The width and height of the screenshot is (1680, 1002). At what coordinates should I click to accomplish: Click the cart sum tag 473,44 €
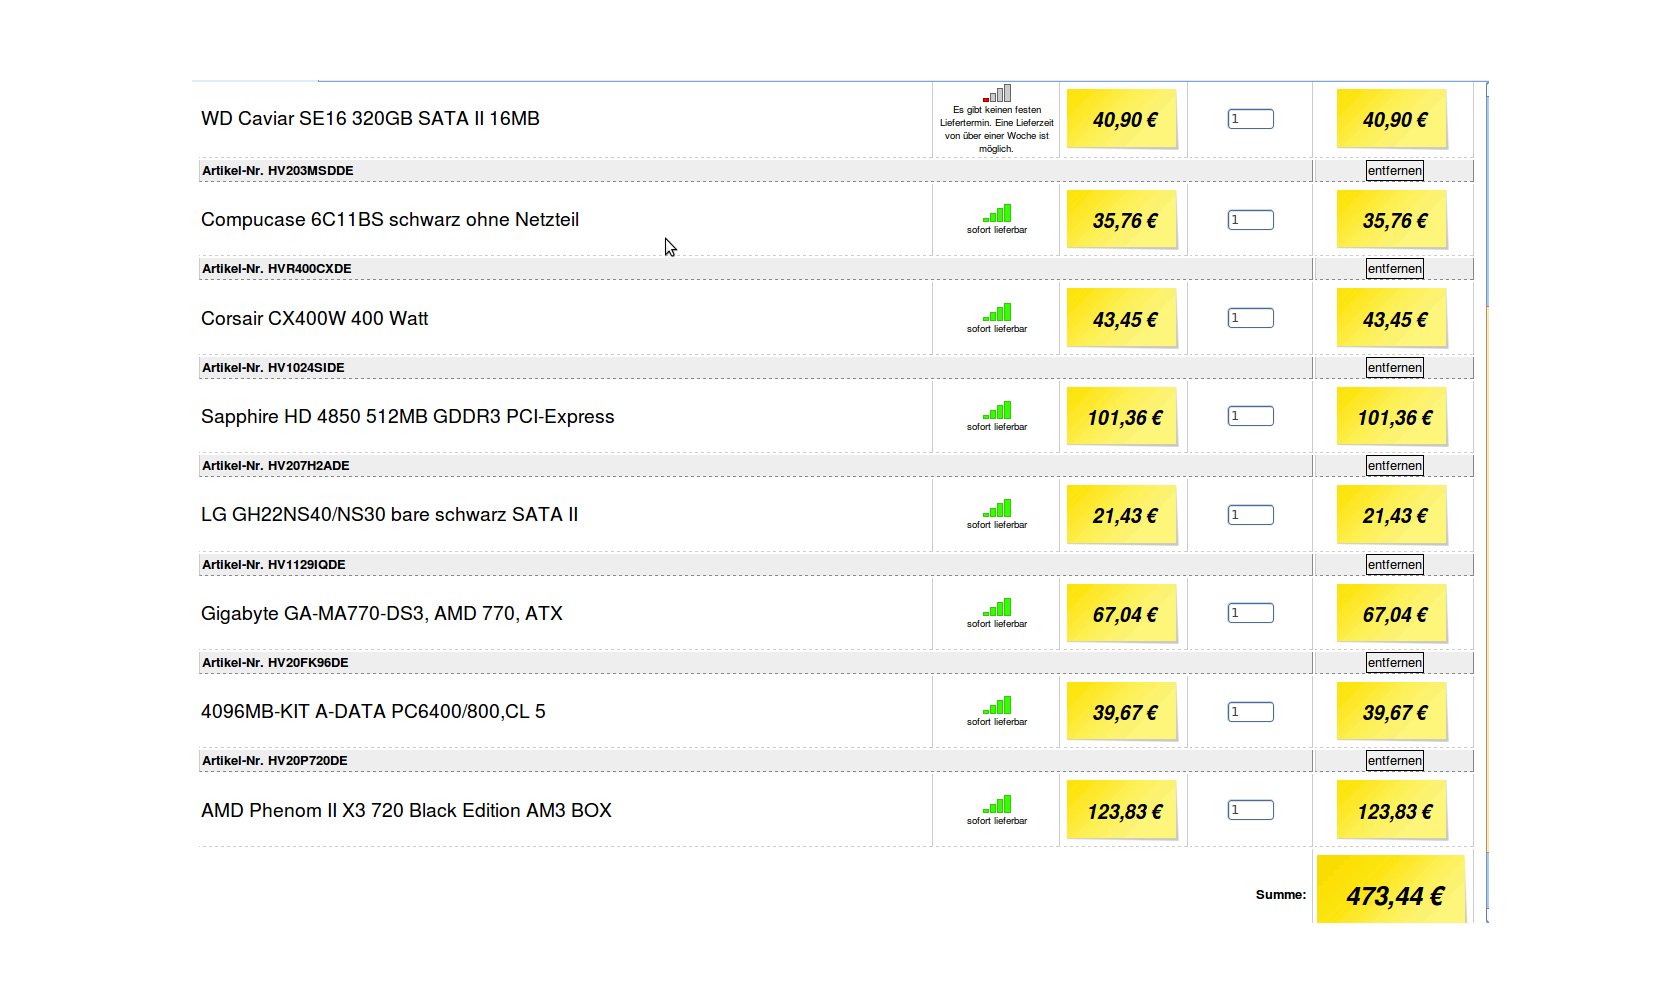[1392, 890]
